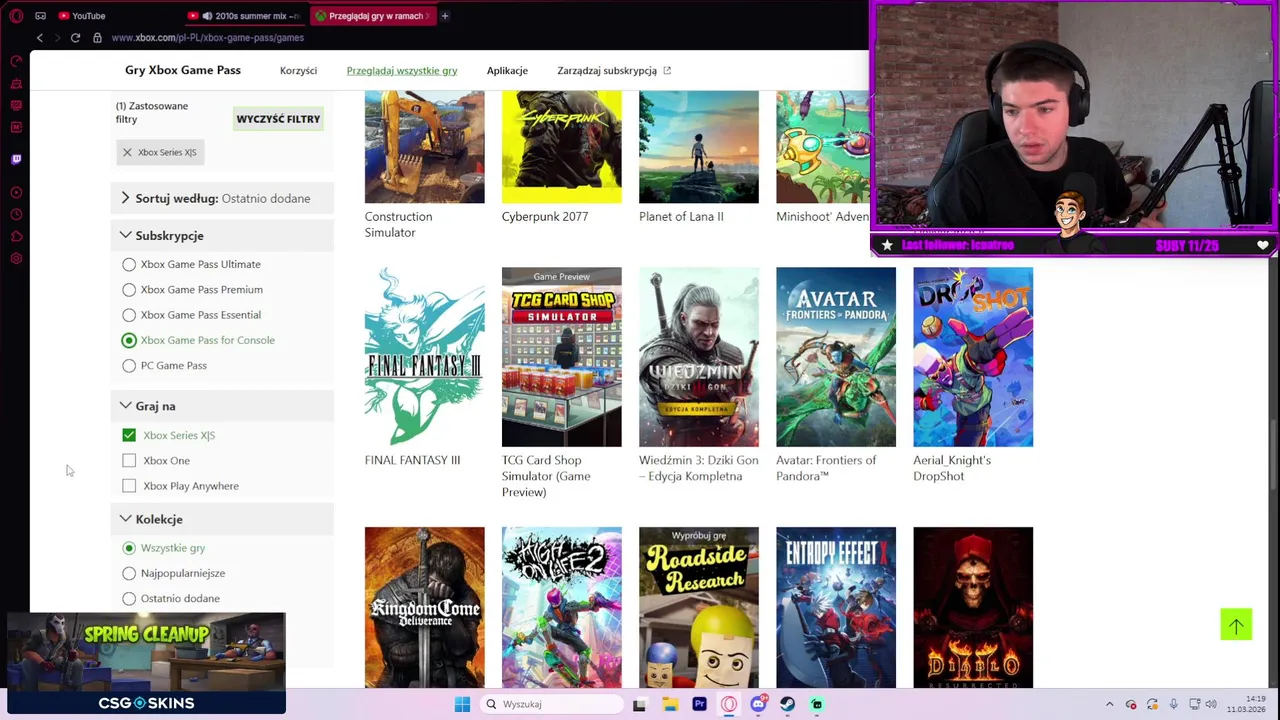The height and width of the screenshot is (720, 1280).
Task: Open volume speaker icon in system tray
Action: pos(1211,704)
